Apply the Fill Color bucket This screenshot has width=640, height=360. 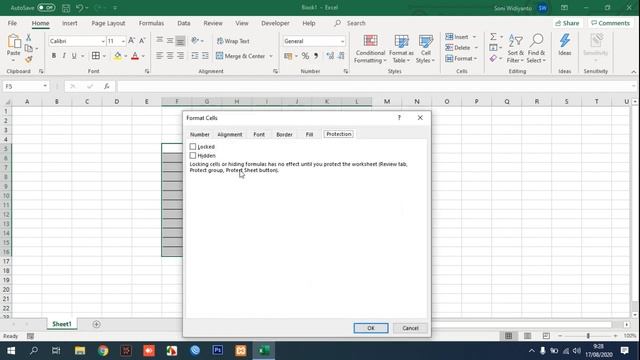(x=118, y=56)
